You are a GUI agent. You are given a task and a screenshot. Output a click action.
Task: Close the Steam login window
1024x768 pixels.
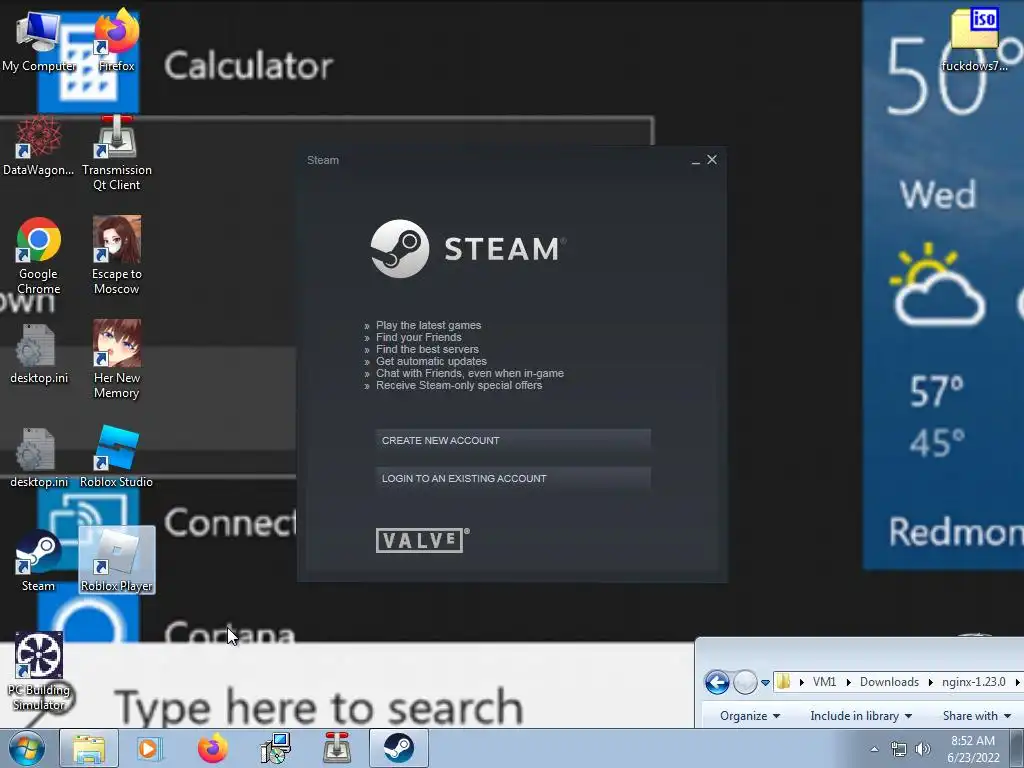coord(712,159)
